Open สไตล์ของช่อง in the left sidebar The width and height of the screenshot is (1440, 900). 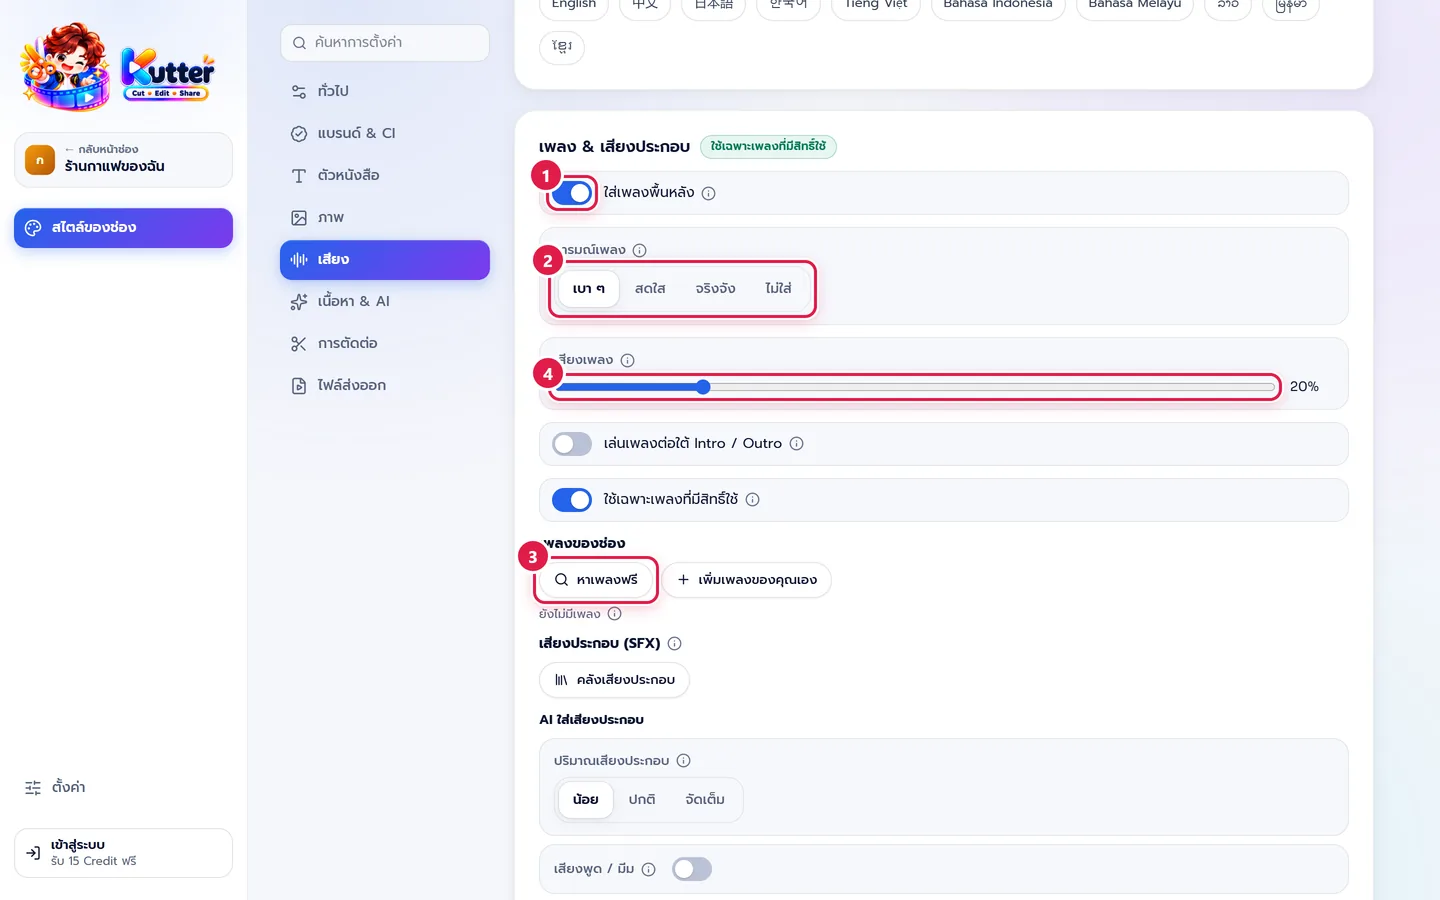click(x=123, y=228)
